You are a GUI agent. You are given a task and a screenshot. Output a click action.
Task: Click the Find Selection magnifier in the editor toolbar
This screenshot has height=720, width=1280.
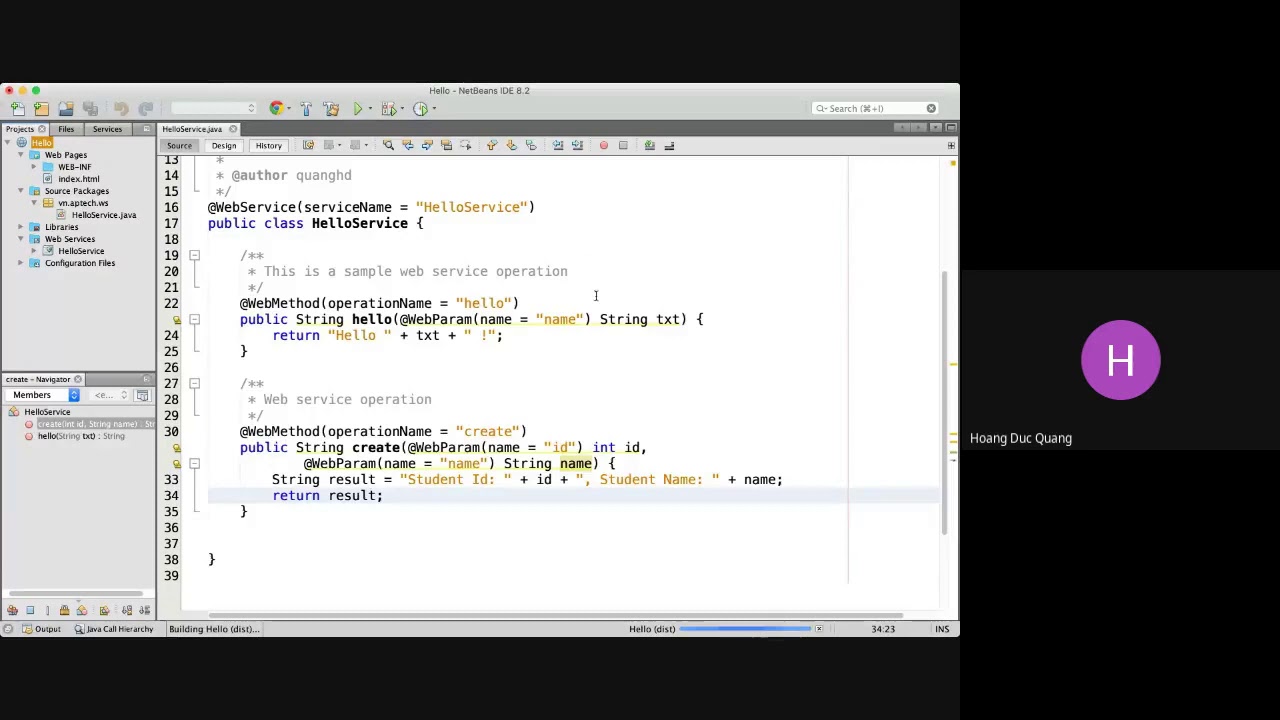[x=388, y=145]
